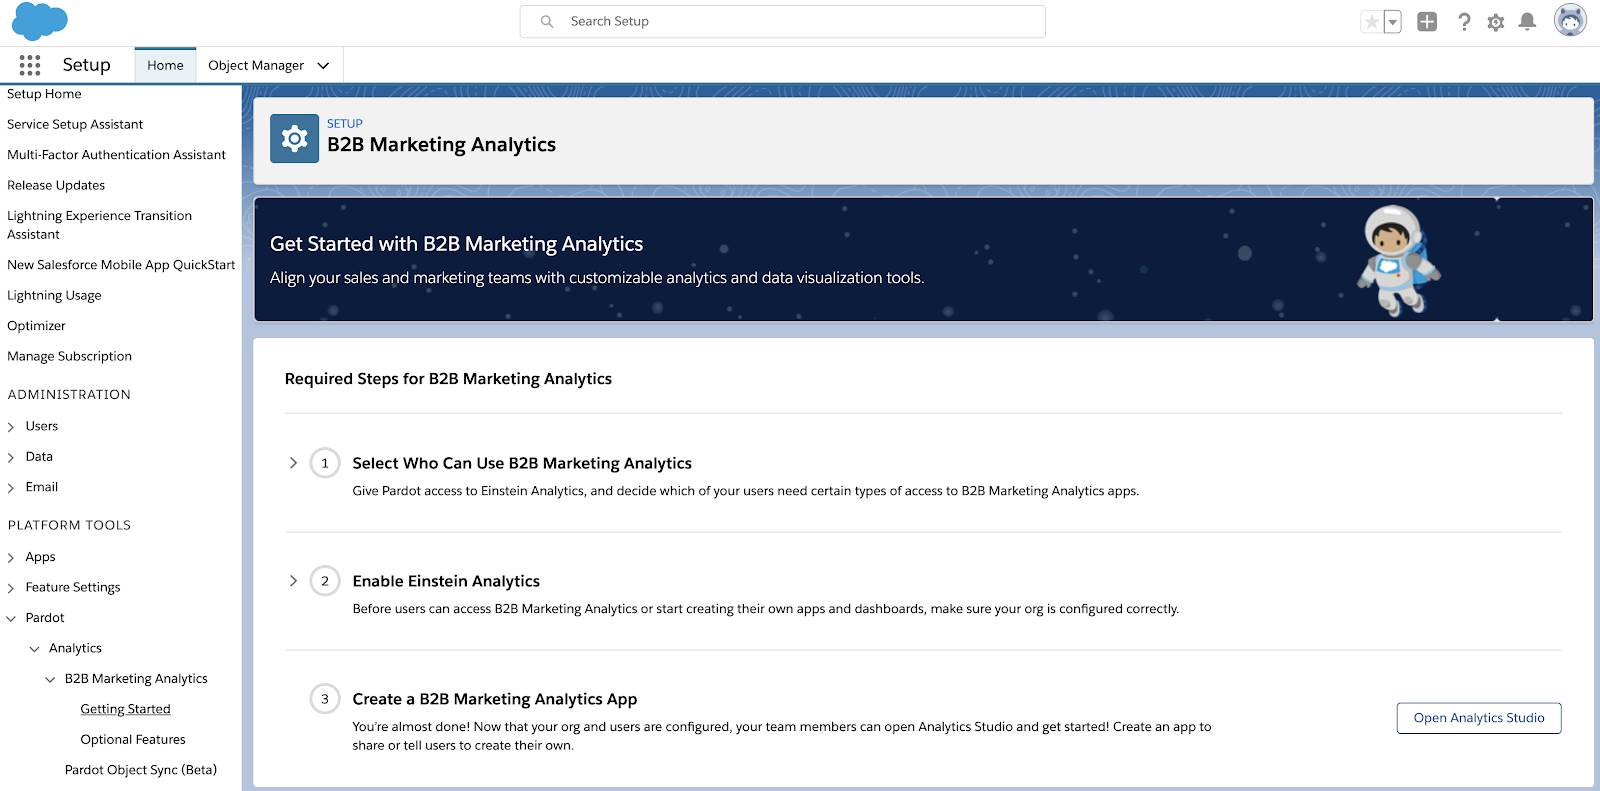Click the Select Who Can Use B2B Marketing Analytics heading
Image resolution: width=1600 pixels, height=791 pixels.
[x=522, y=463]
